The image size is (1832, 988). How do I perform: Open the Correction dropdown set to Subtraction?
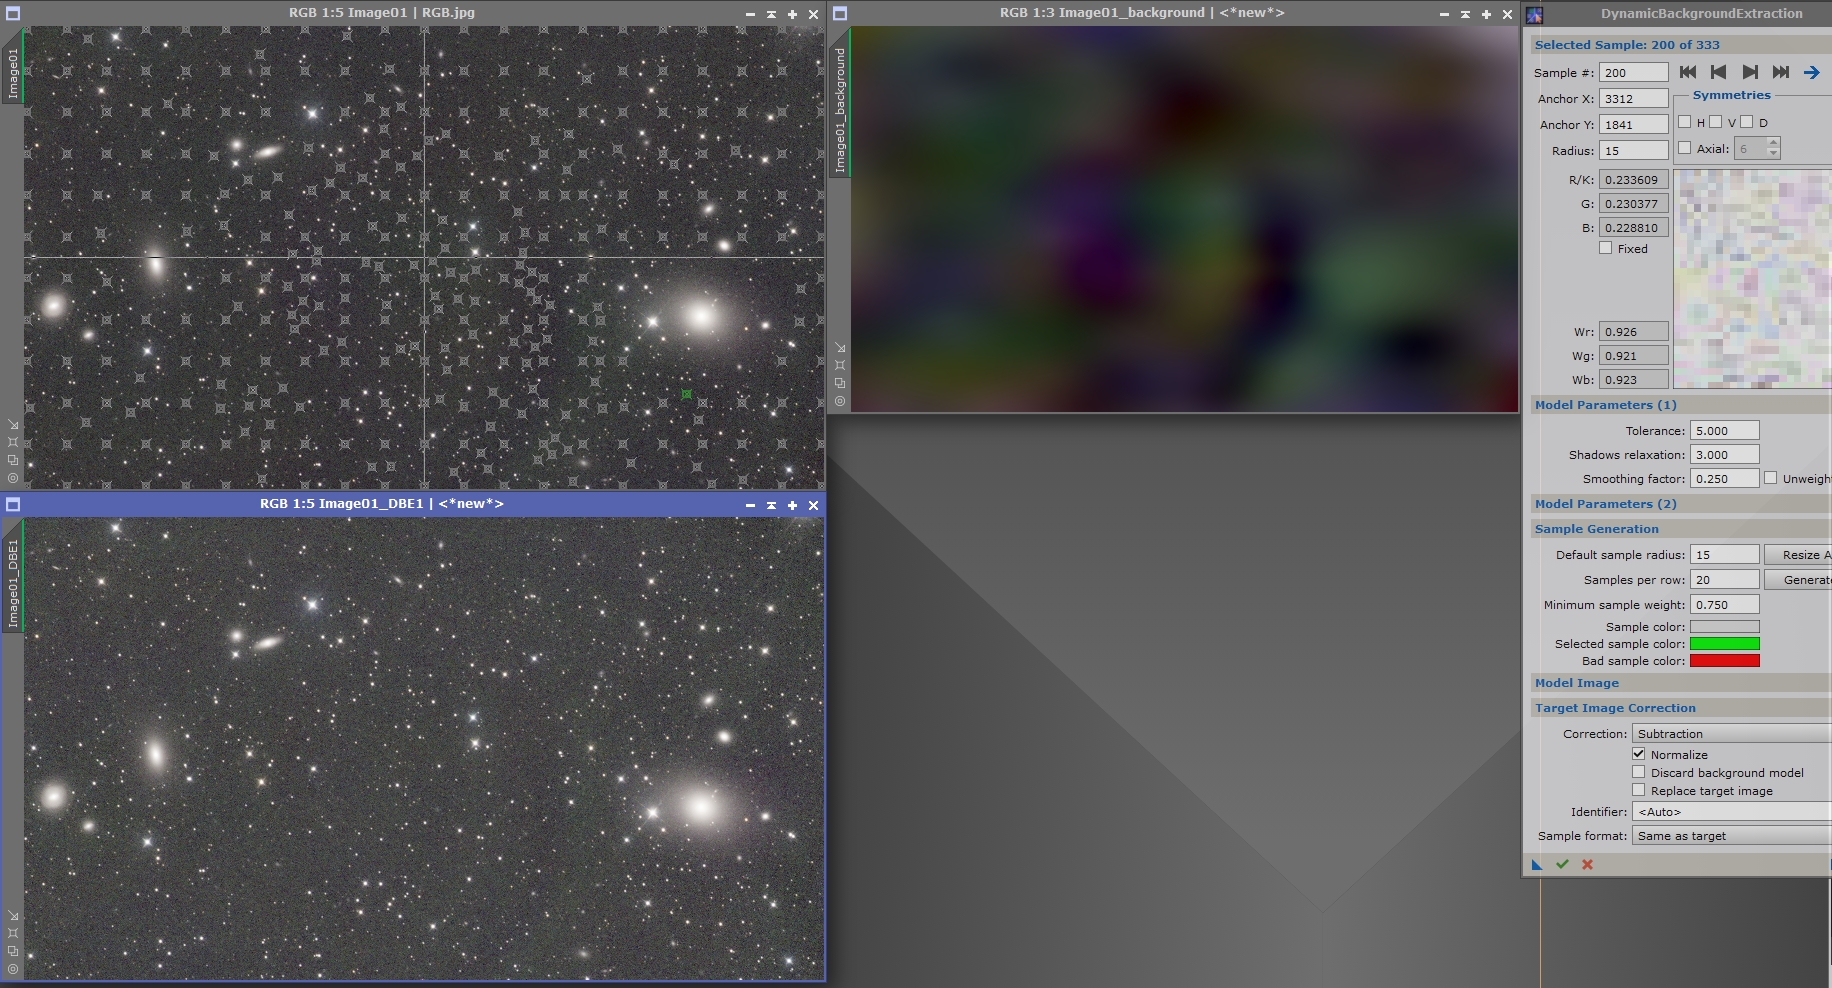pyautogui.click(x=1732, y=733)
